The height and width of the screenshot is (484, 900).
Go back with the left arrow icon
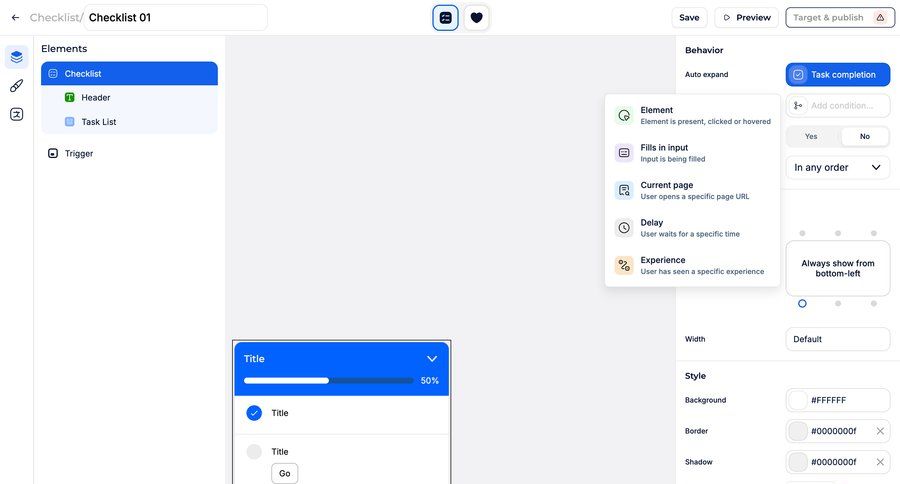15,18
